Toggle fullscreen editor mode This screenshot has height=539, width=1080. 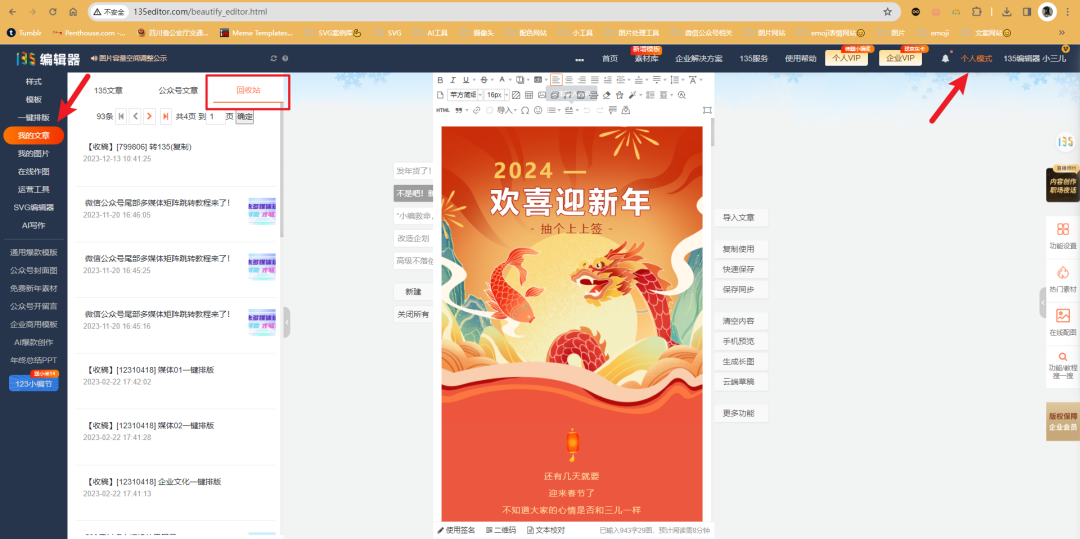click(x=707, y=110)
